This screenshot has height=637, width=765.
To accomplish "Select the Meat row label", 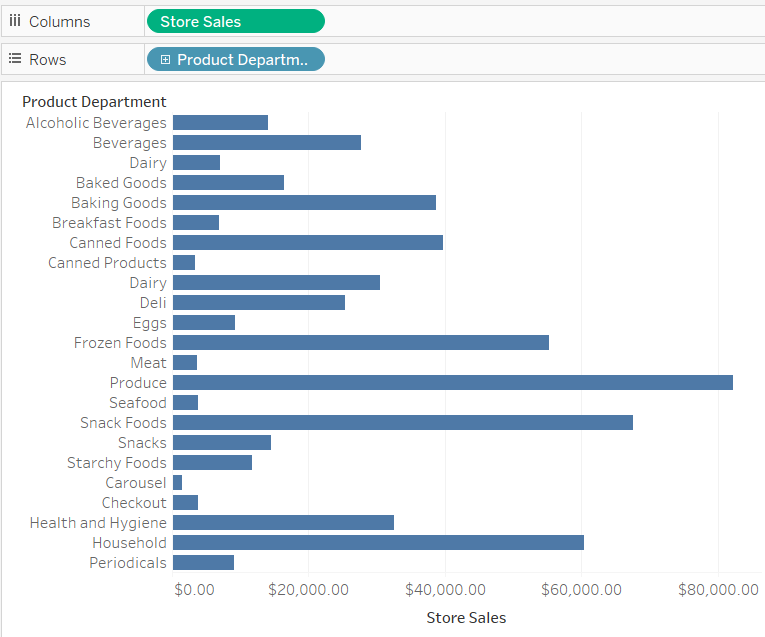I will tap(148, 363).
